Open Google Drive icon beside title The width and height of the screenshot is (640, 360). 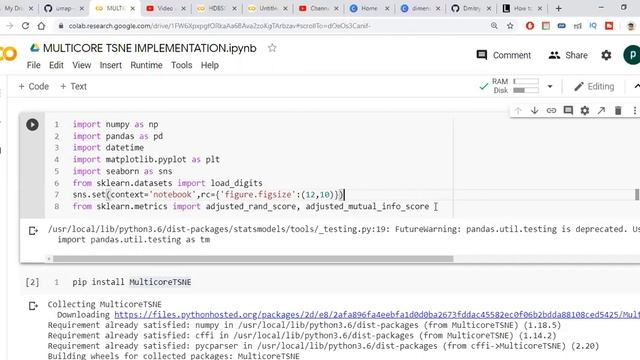tap(35, 48)
